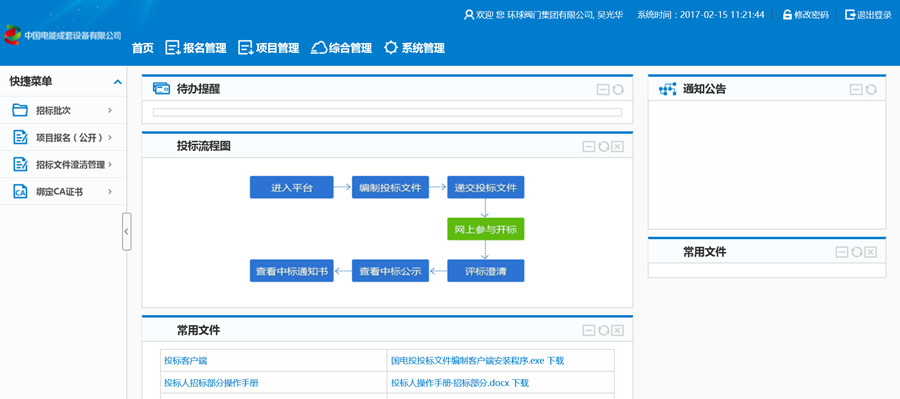Click the company logo 中国电能成套设备有限公司
Image resolution: width=900 pixels, height=399 pixels.
63,35
